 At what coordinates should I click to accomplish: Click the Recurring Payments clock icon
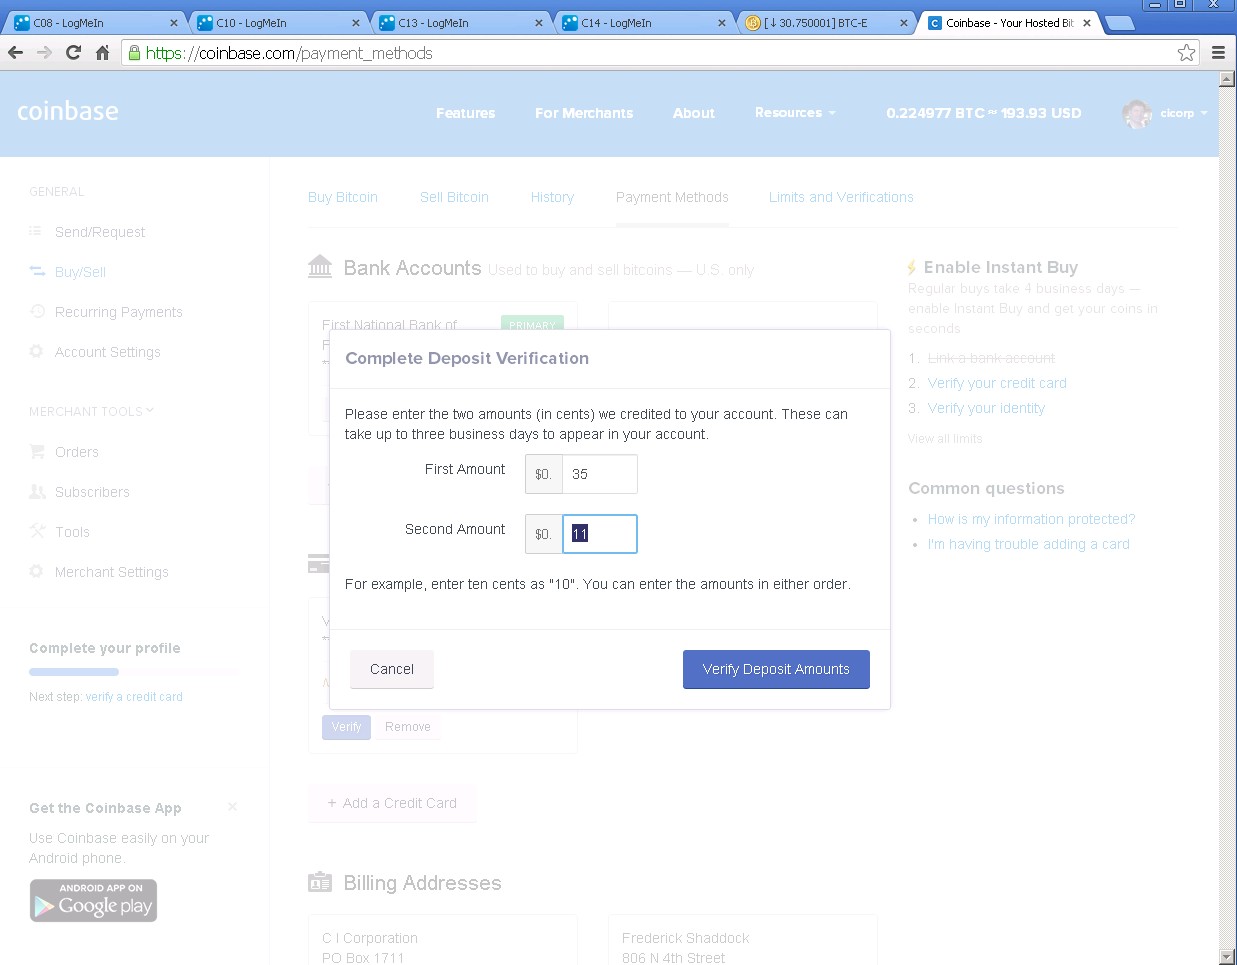click(37, 311)
